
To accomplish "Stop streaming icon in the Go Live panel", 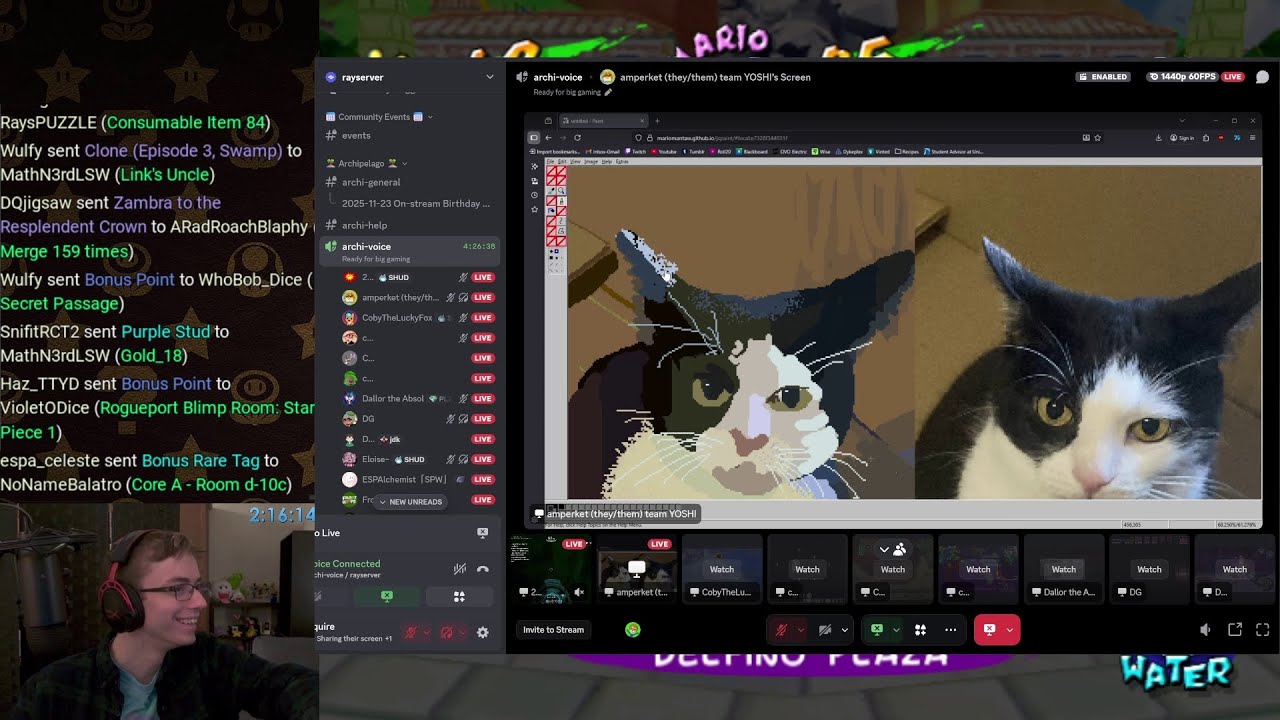I will [x=483, y=533].
